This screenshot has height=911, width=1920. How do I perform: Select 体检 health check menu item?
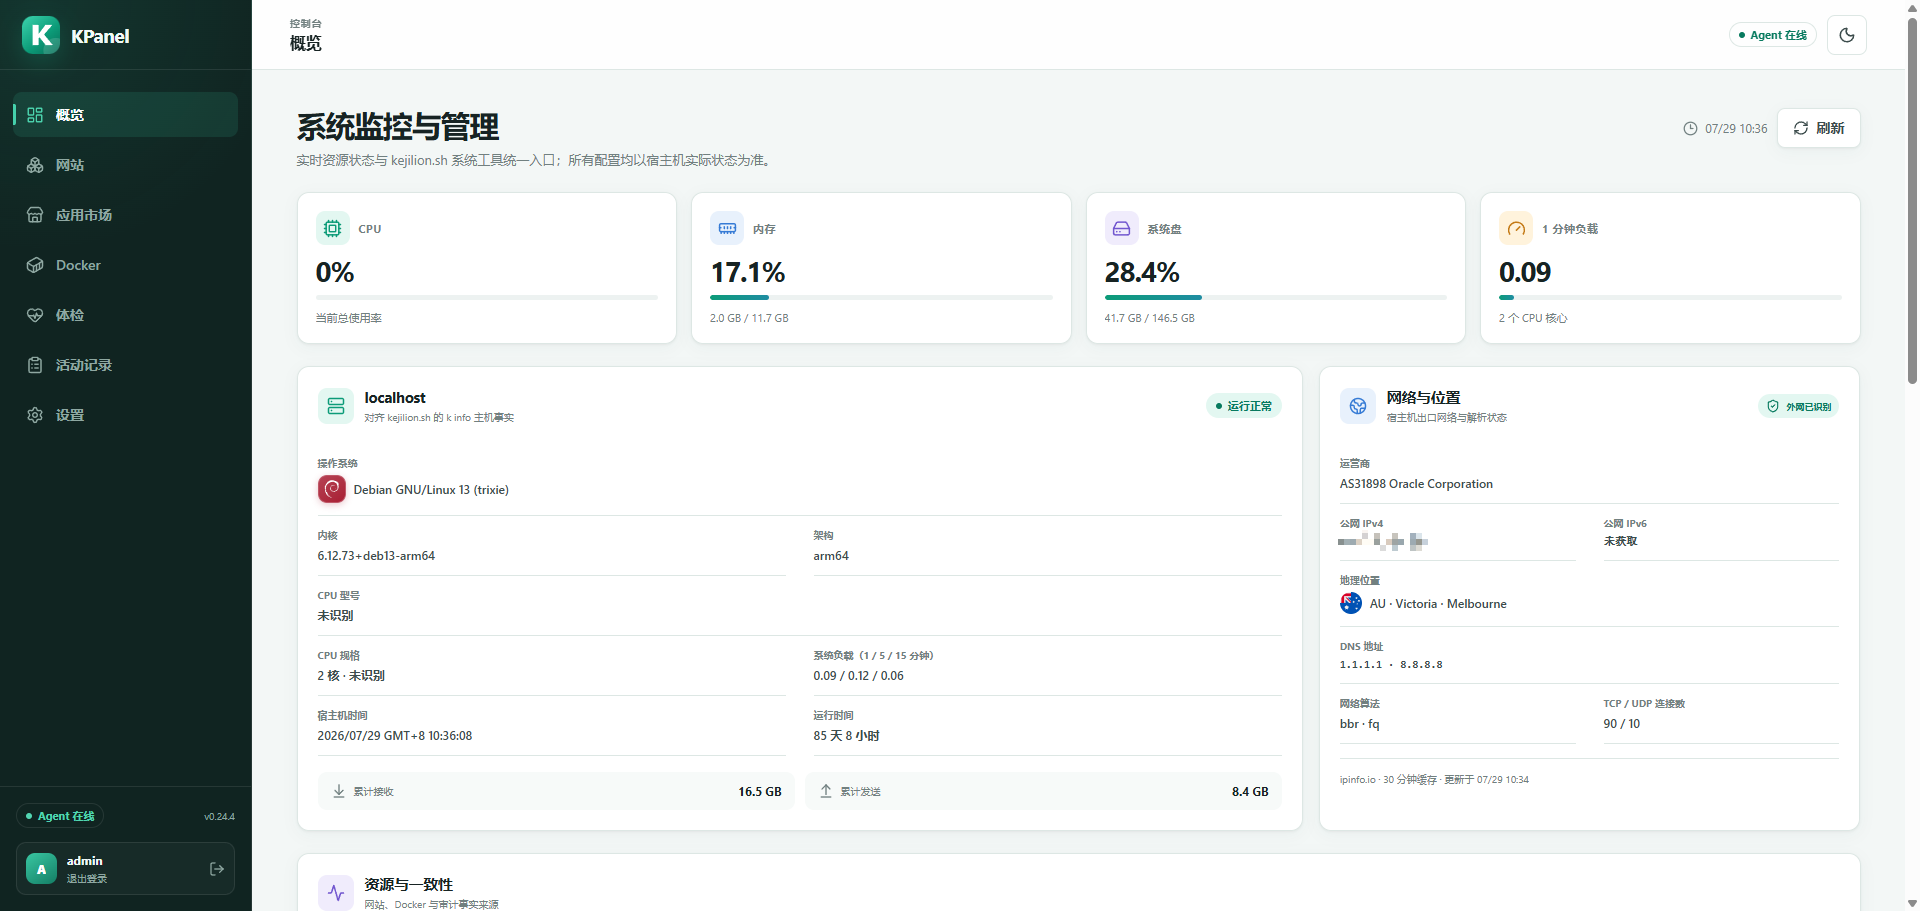pyautogui.click(x=125, y=315)
